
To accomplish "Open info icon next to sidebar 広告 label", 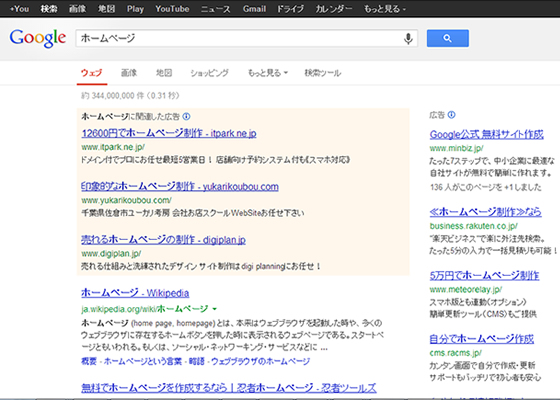I will 451,115.
